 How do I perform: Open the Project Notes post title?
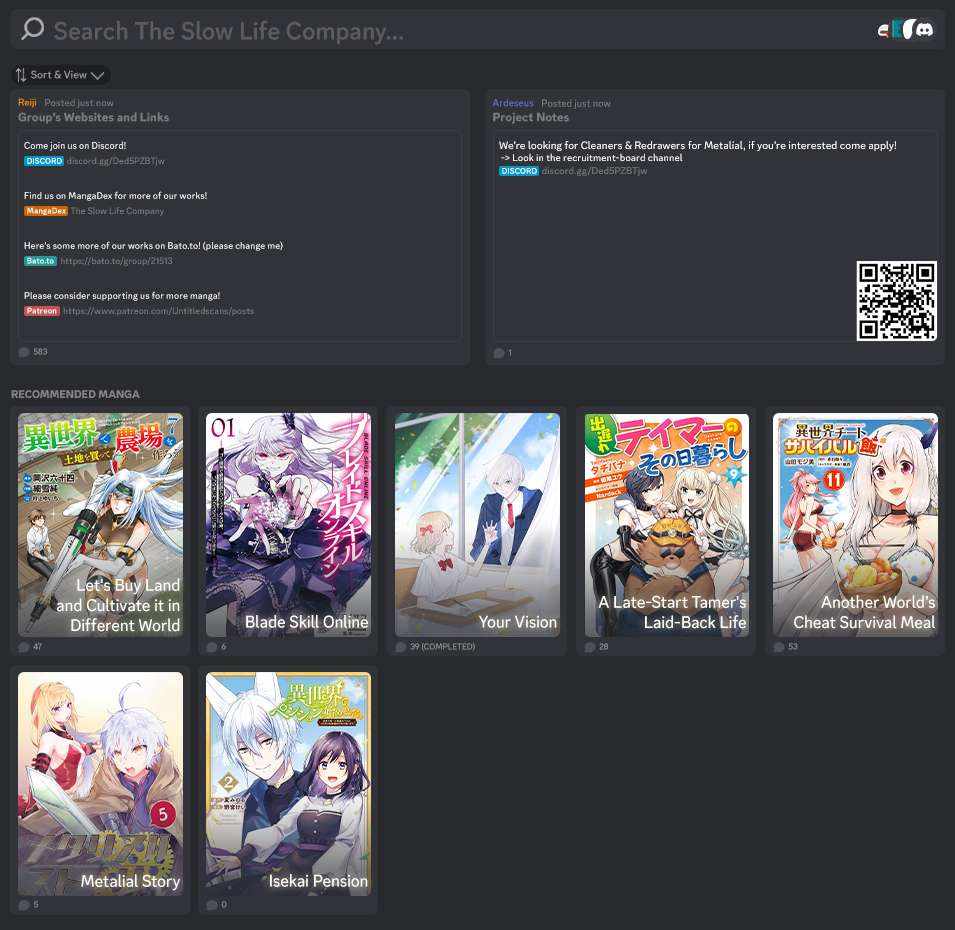pyautogui.click(x=530, y=117)
